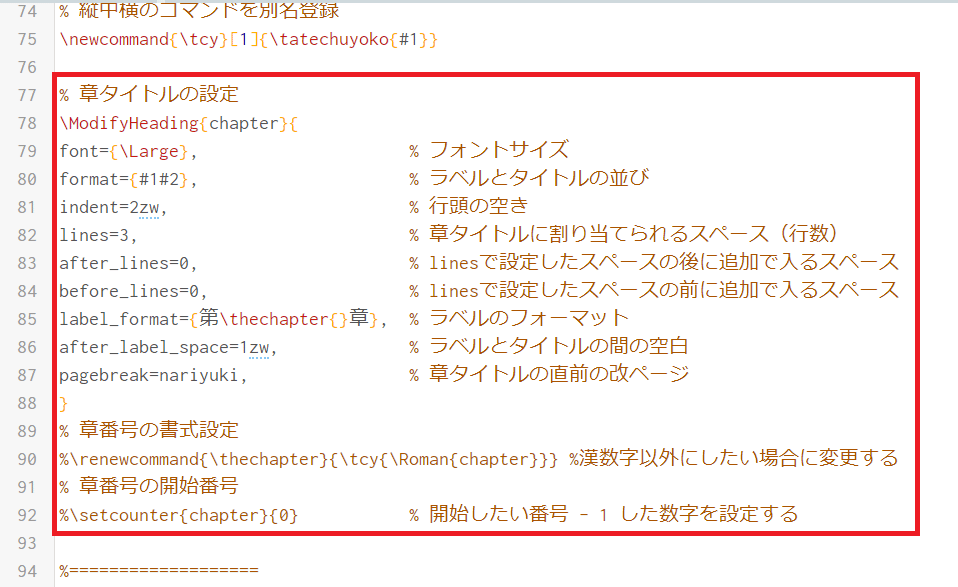Image resolution: width=958 pixels, height=587 pixels.
Task: Place cursor in \ModifyHeading command
Action: coord(129,123)
